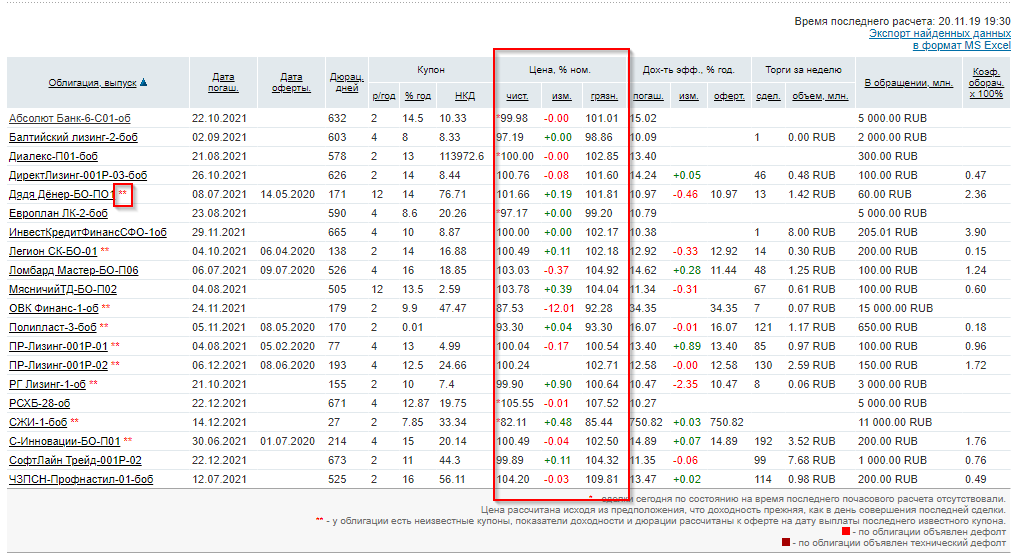This screenshot has height=559, width=1021.
Task: Click the 113972.6 НКД value for Диалекс
Action: pos(462,156)
